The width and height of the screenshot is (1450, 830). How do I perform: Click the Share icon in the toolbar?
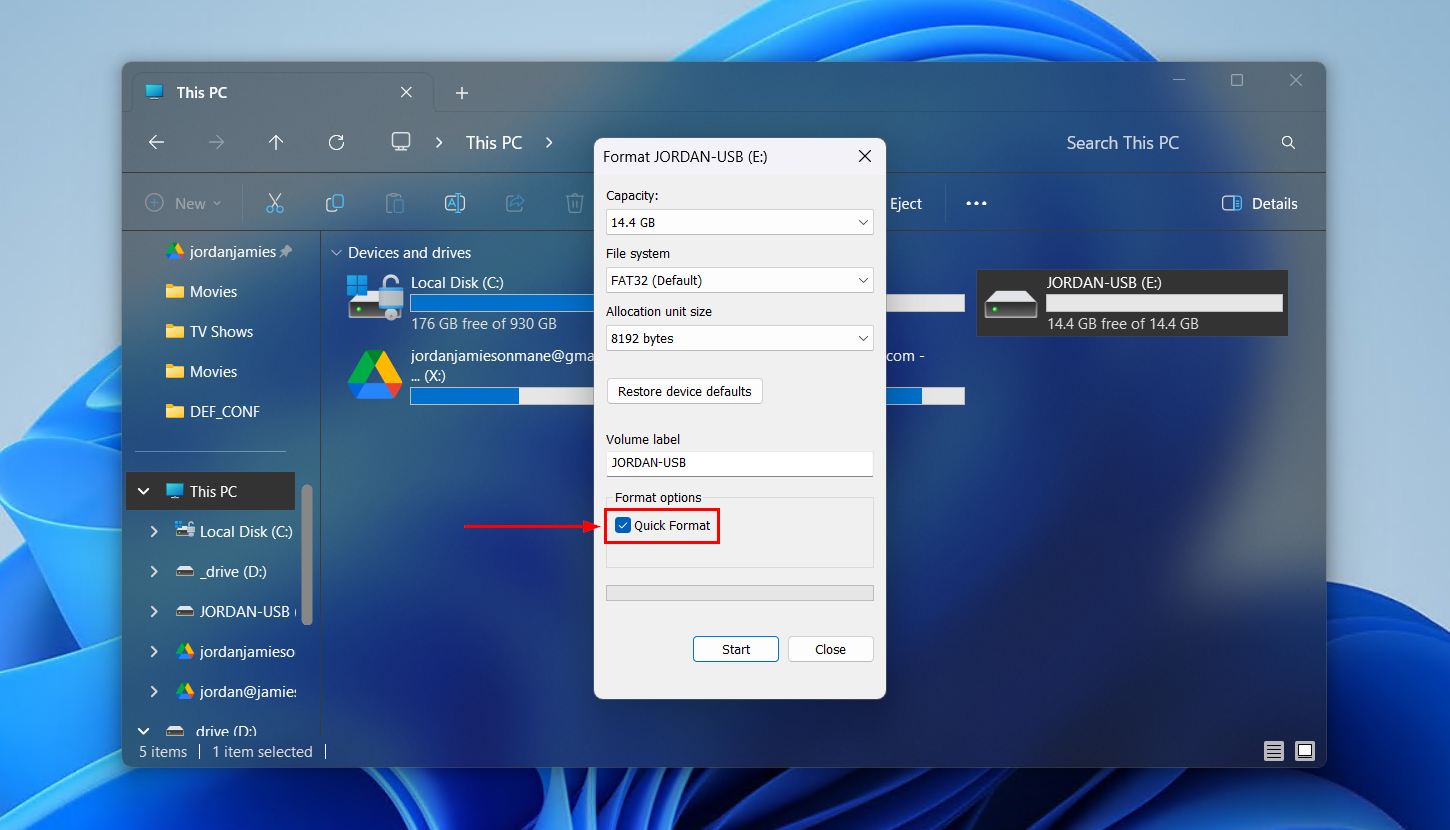pyautogui.click(x=514, y=202)
